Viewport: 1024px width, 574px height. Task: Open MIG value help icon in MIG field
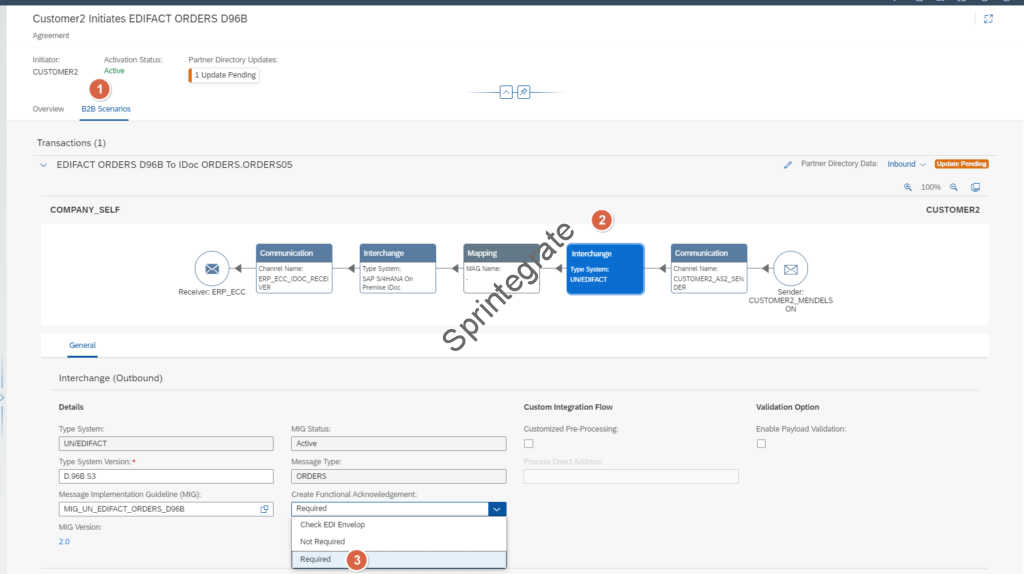(x=265, y=509)
